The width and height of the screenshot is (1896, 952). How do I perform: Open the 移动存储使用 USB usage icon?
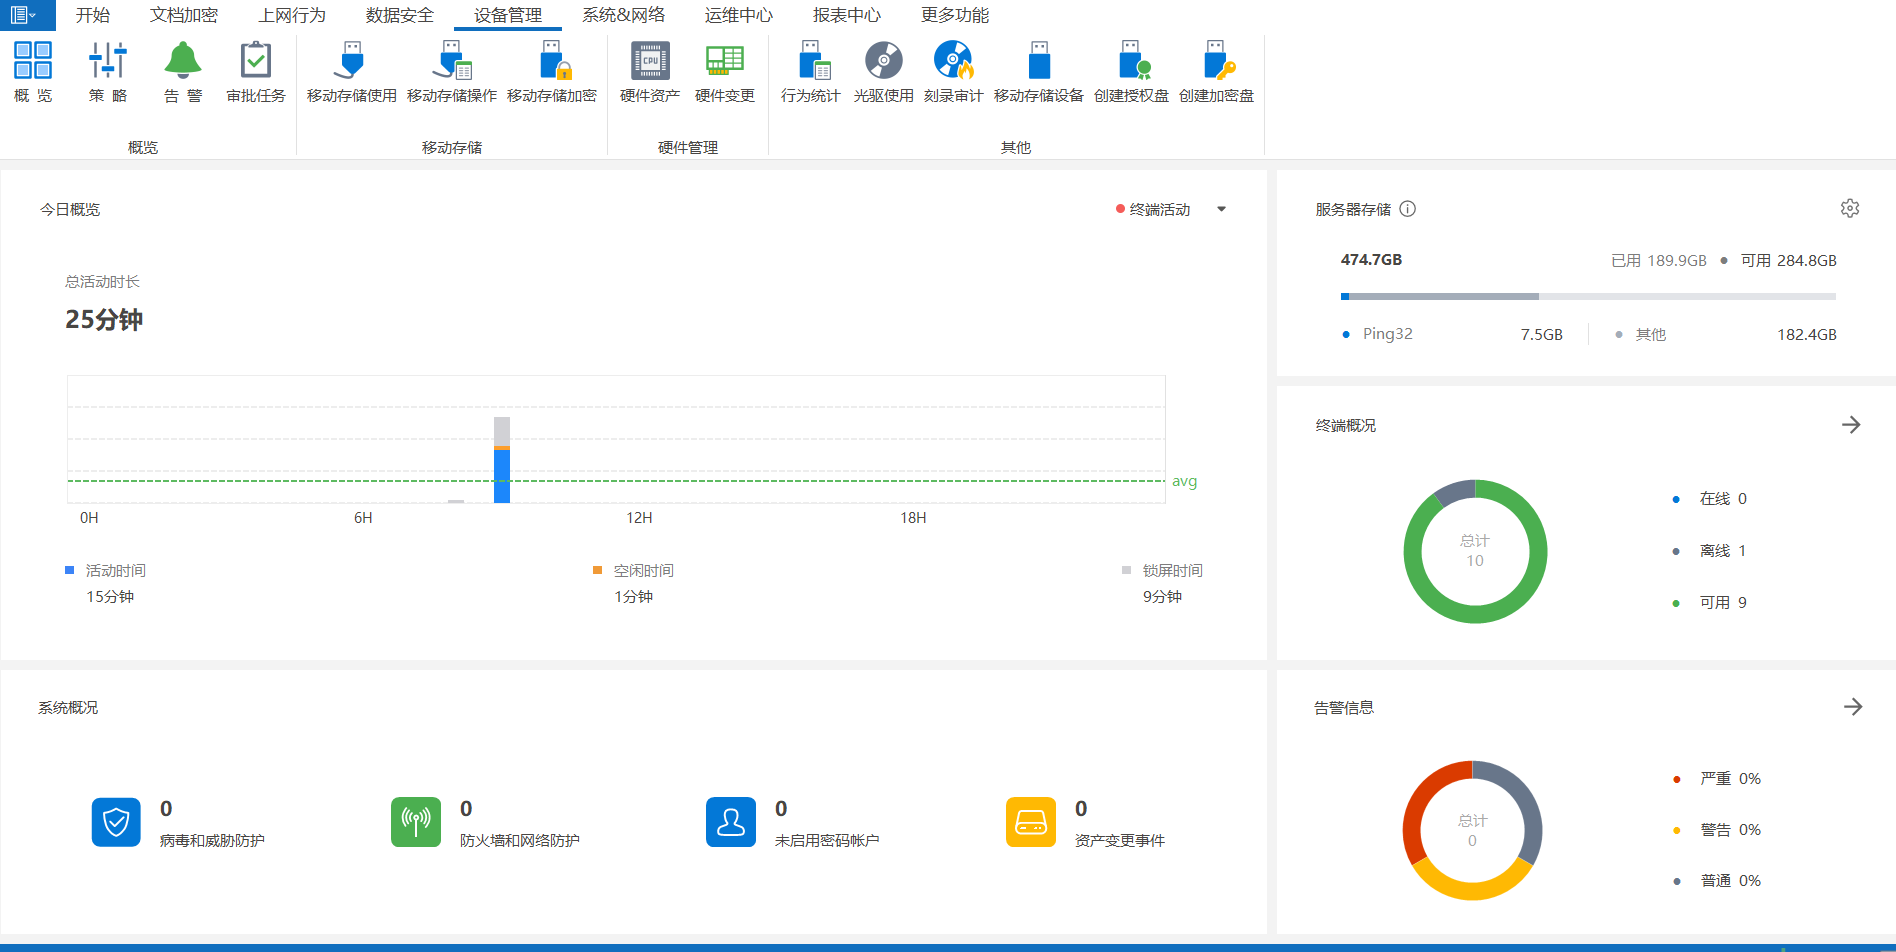[x=351, y=62]
